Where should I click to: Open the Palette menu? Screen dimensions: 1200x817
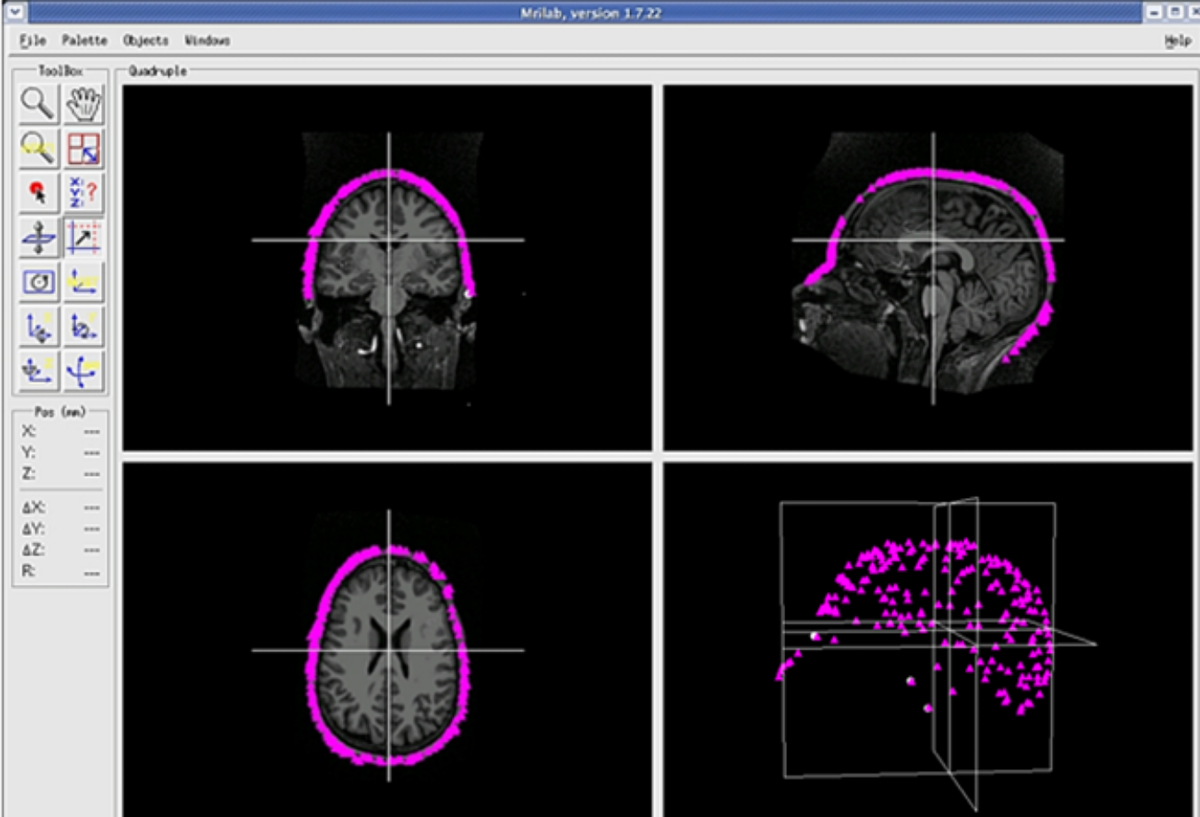point(84,41)
